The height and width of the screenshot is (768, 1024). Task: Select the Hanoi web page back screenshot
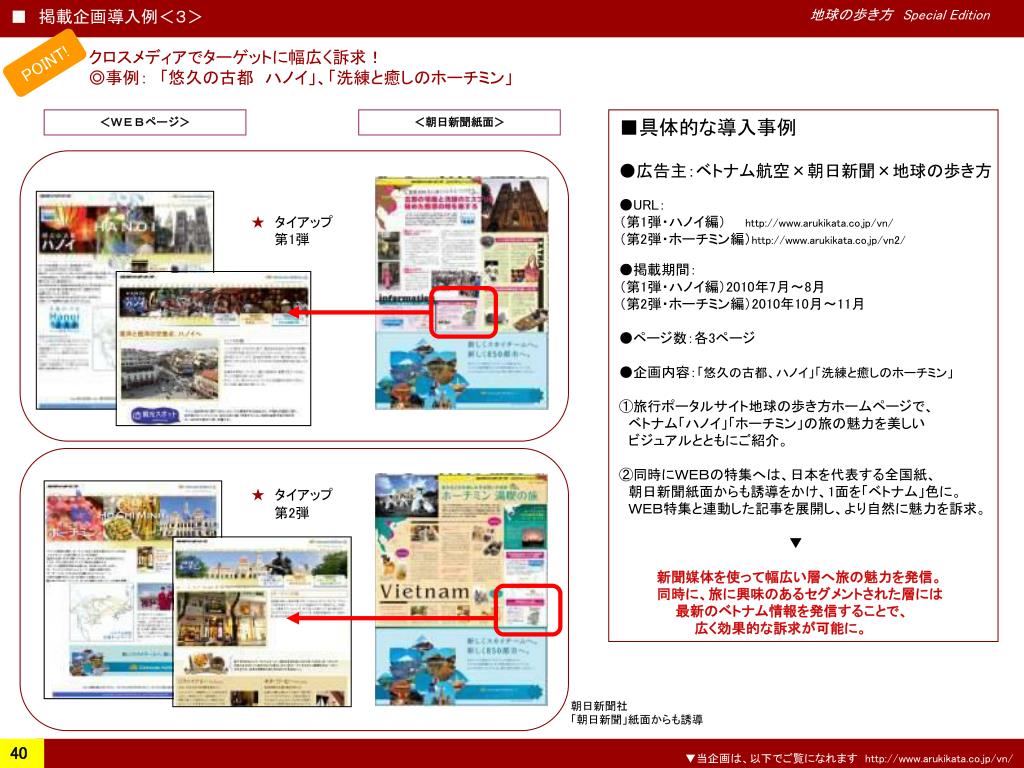(x=125, y=300)
